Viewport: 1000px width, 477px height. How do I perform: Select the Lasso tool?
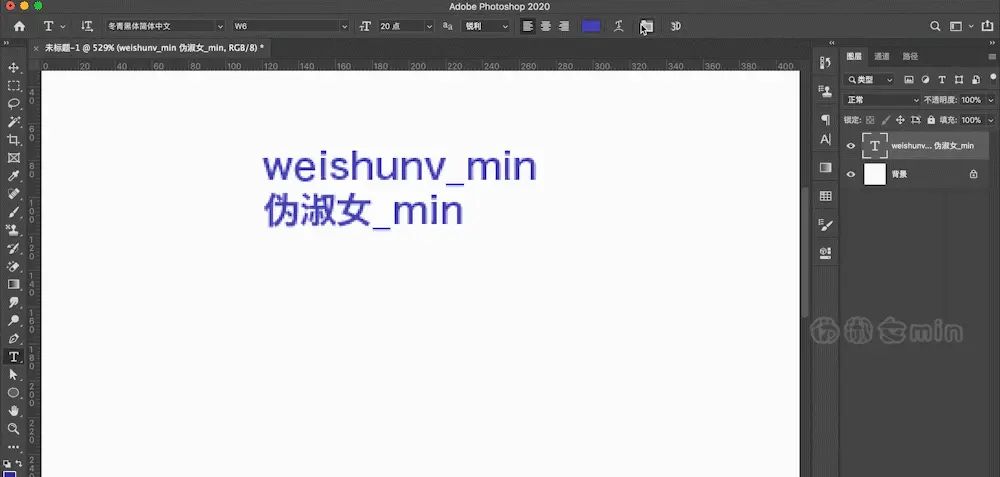13,103
